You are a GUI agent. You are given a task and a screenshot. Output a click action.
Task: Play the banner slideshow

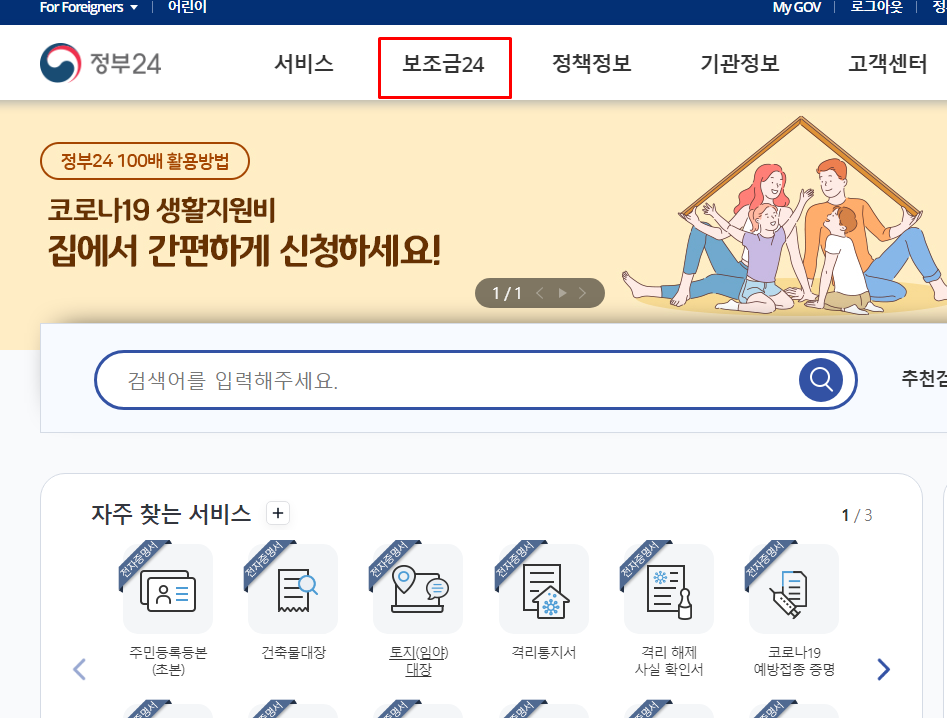(x=562, y=293)
